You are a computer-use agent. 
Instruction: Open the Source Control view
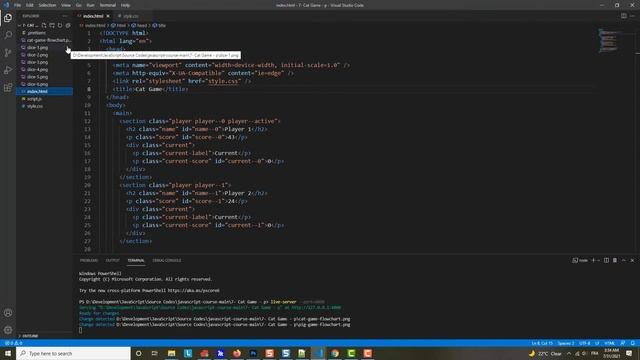click(x=8, y=53)
